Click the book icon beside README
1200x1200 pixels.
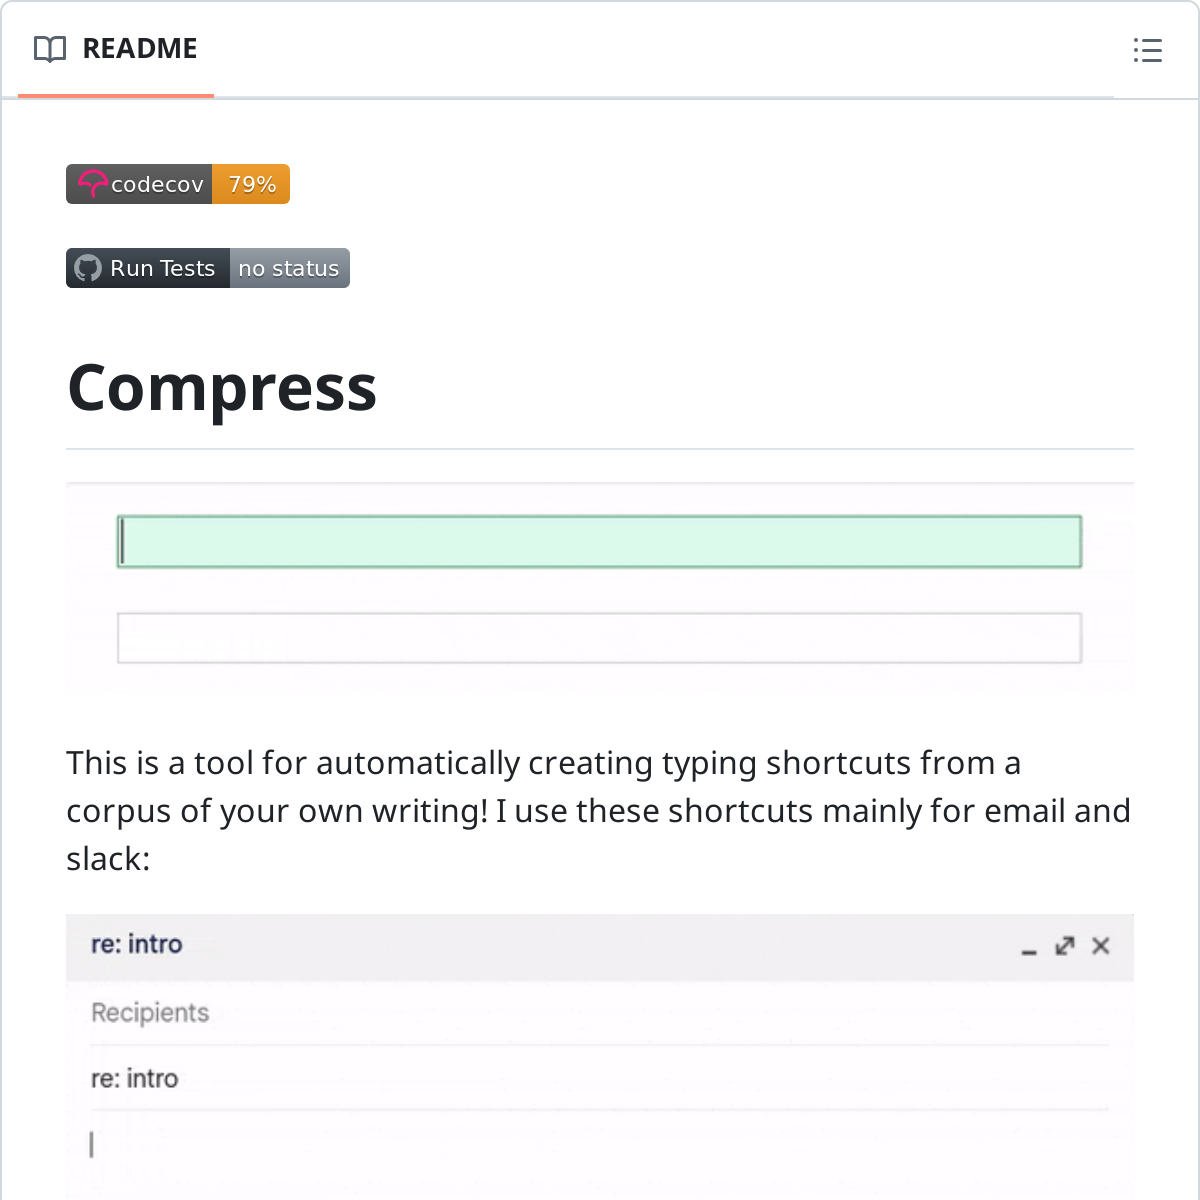point(50,49)
